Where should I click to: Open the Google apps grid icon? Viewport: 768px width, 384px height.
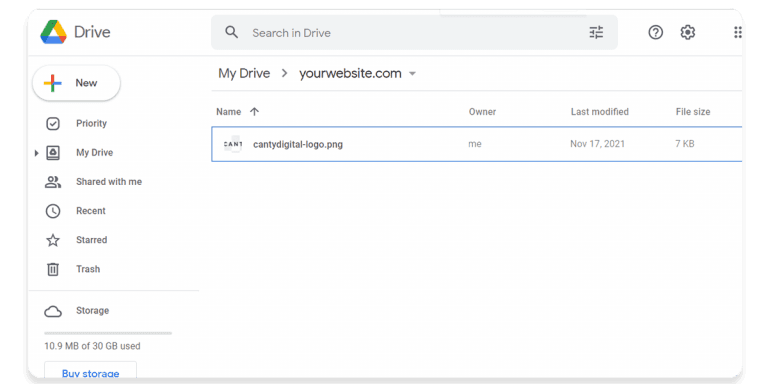[738, 32]
